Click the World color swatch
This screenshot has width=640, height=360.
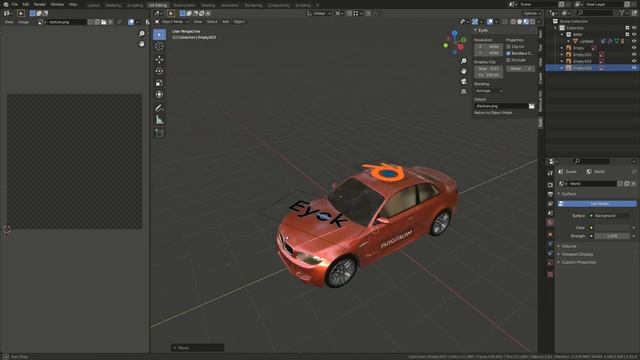(612, 228)
